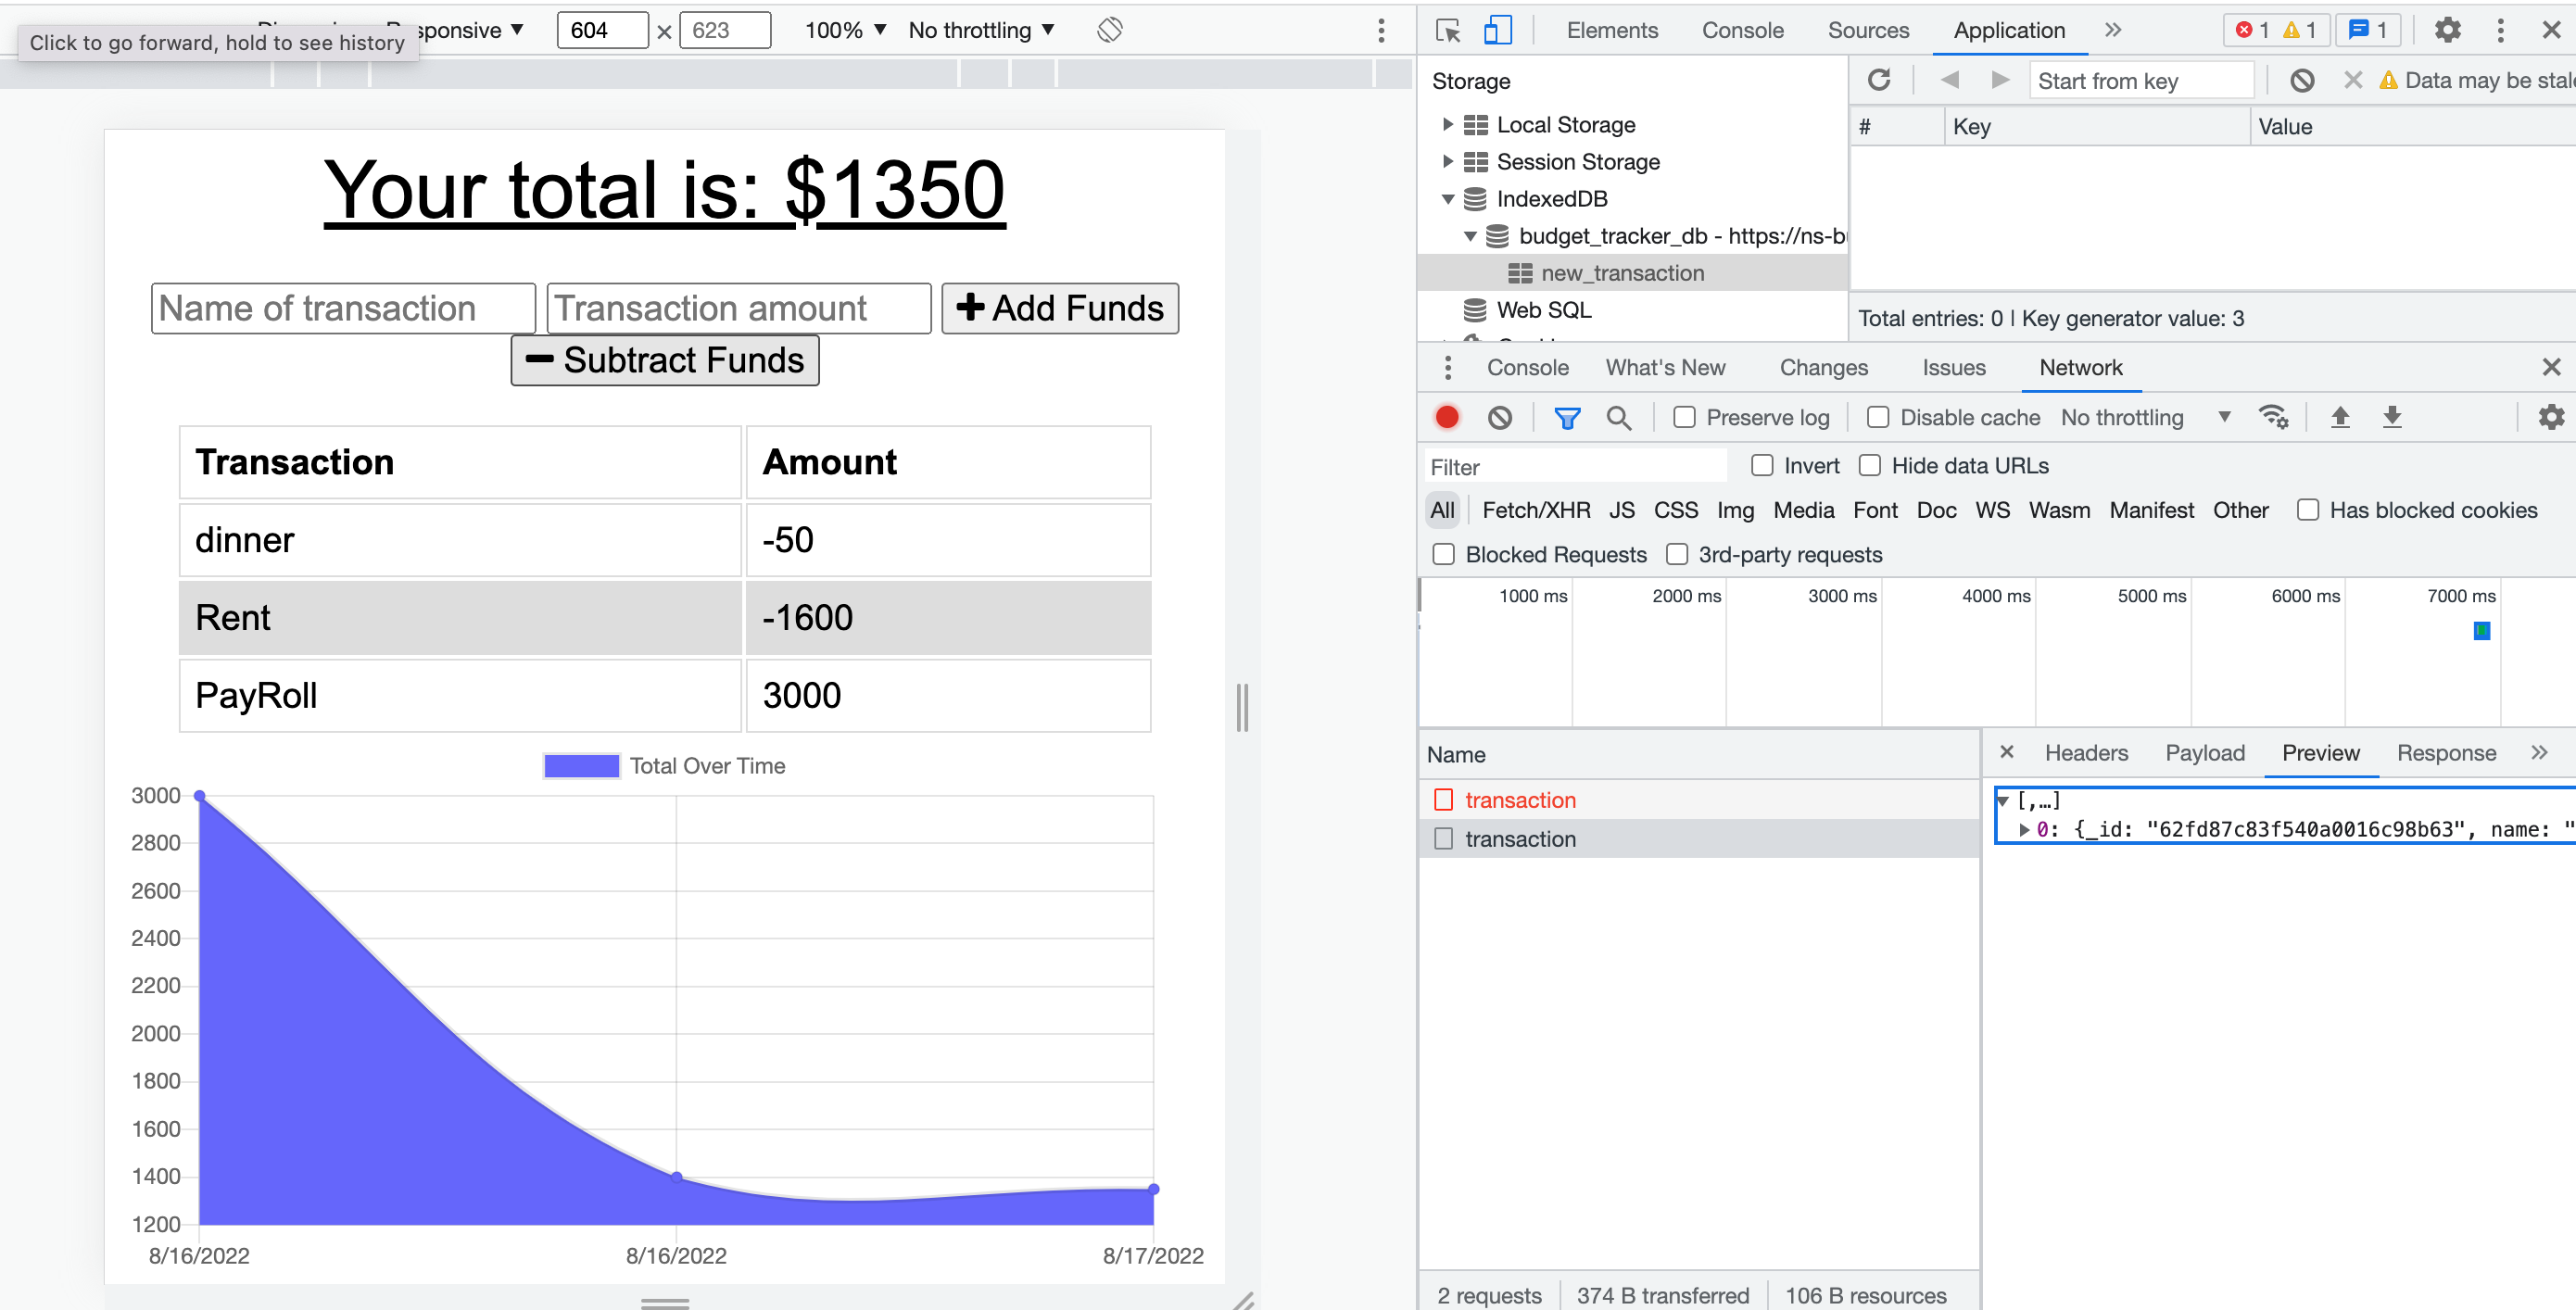Open the Payload tab
Screen dimensions: 2576x1310
(x=2204, y=753)
